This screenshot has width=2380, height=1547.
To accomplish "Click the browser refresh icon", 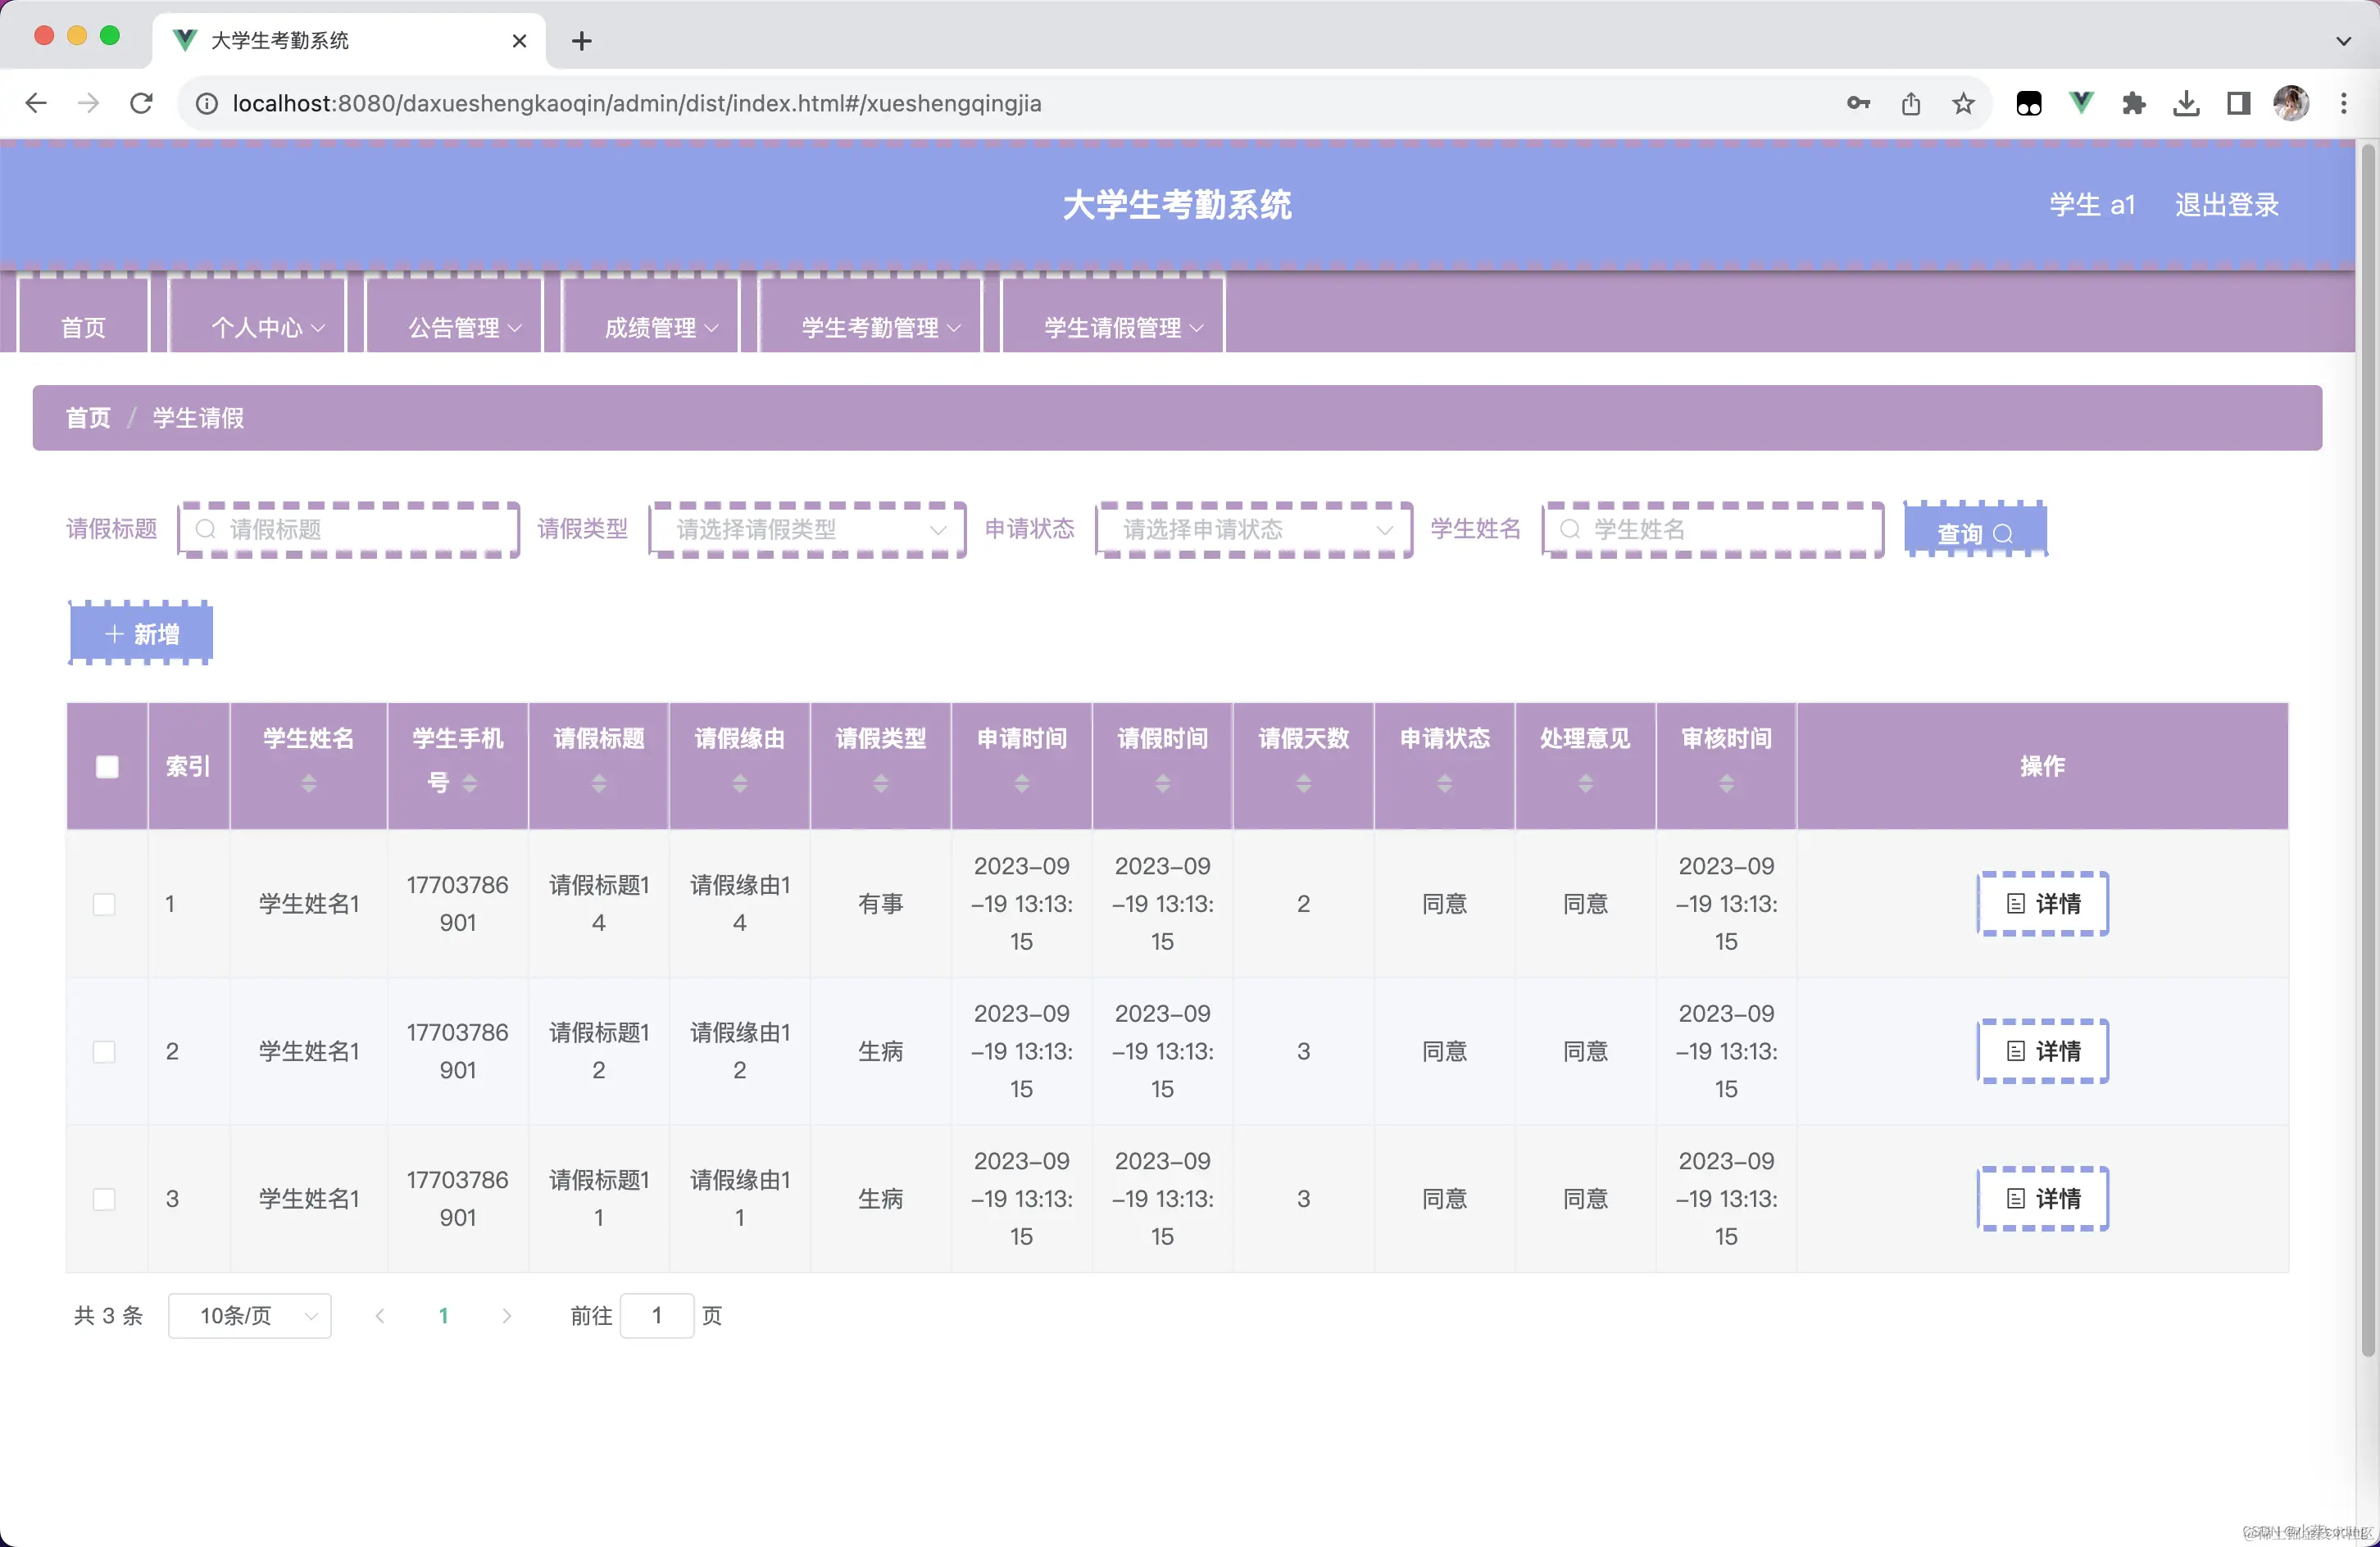I will pos(141,103).
